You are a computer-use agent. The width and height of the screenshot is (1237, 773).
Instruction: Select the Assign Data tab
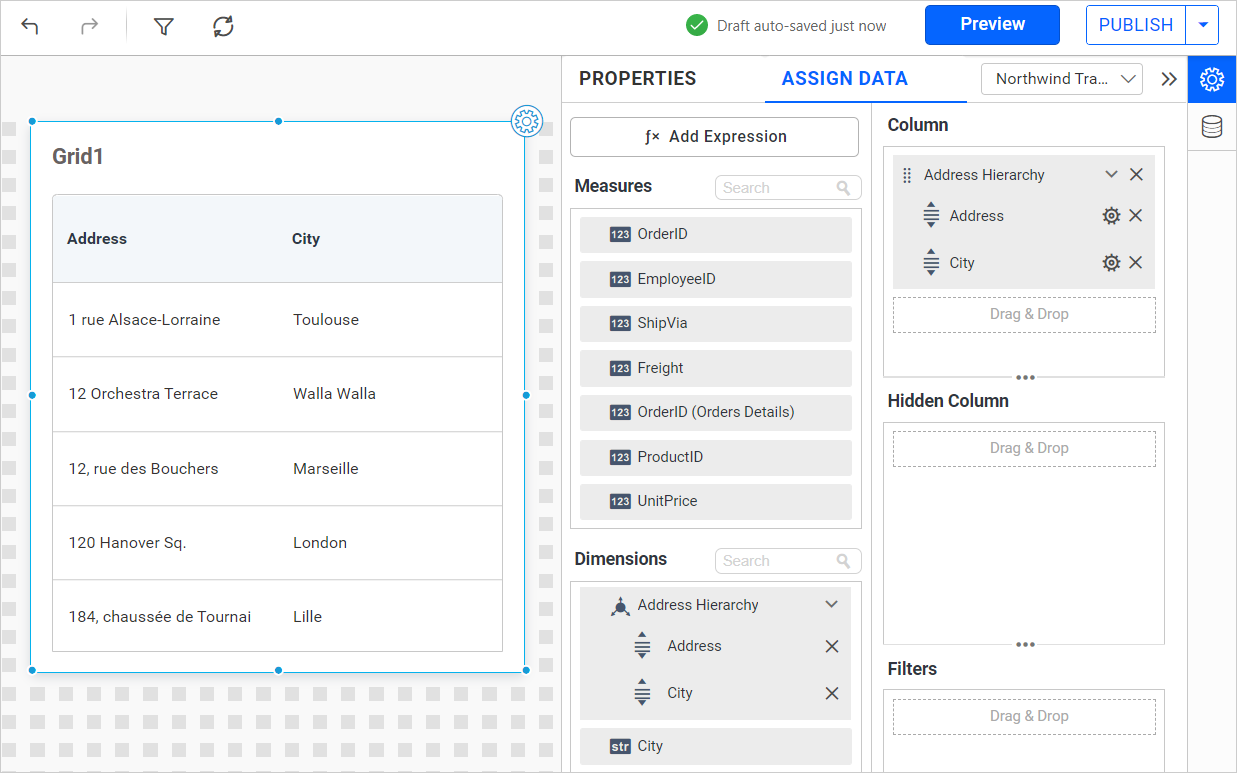(844, 79)
